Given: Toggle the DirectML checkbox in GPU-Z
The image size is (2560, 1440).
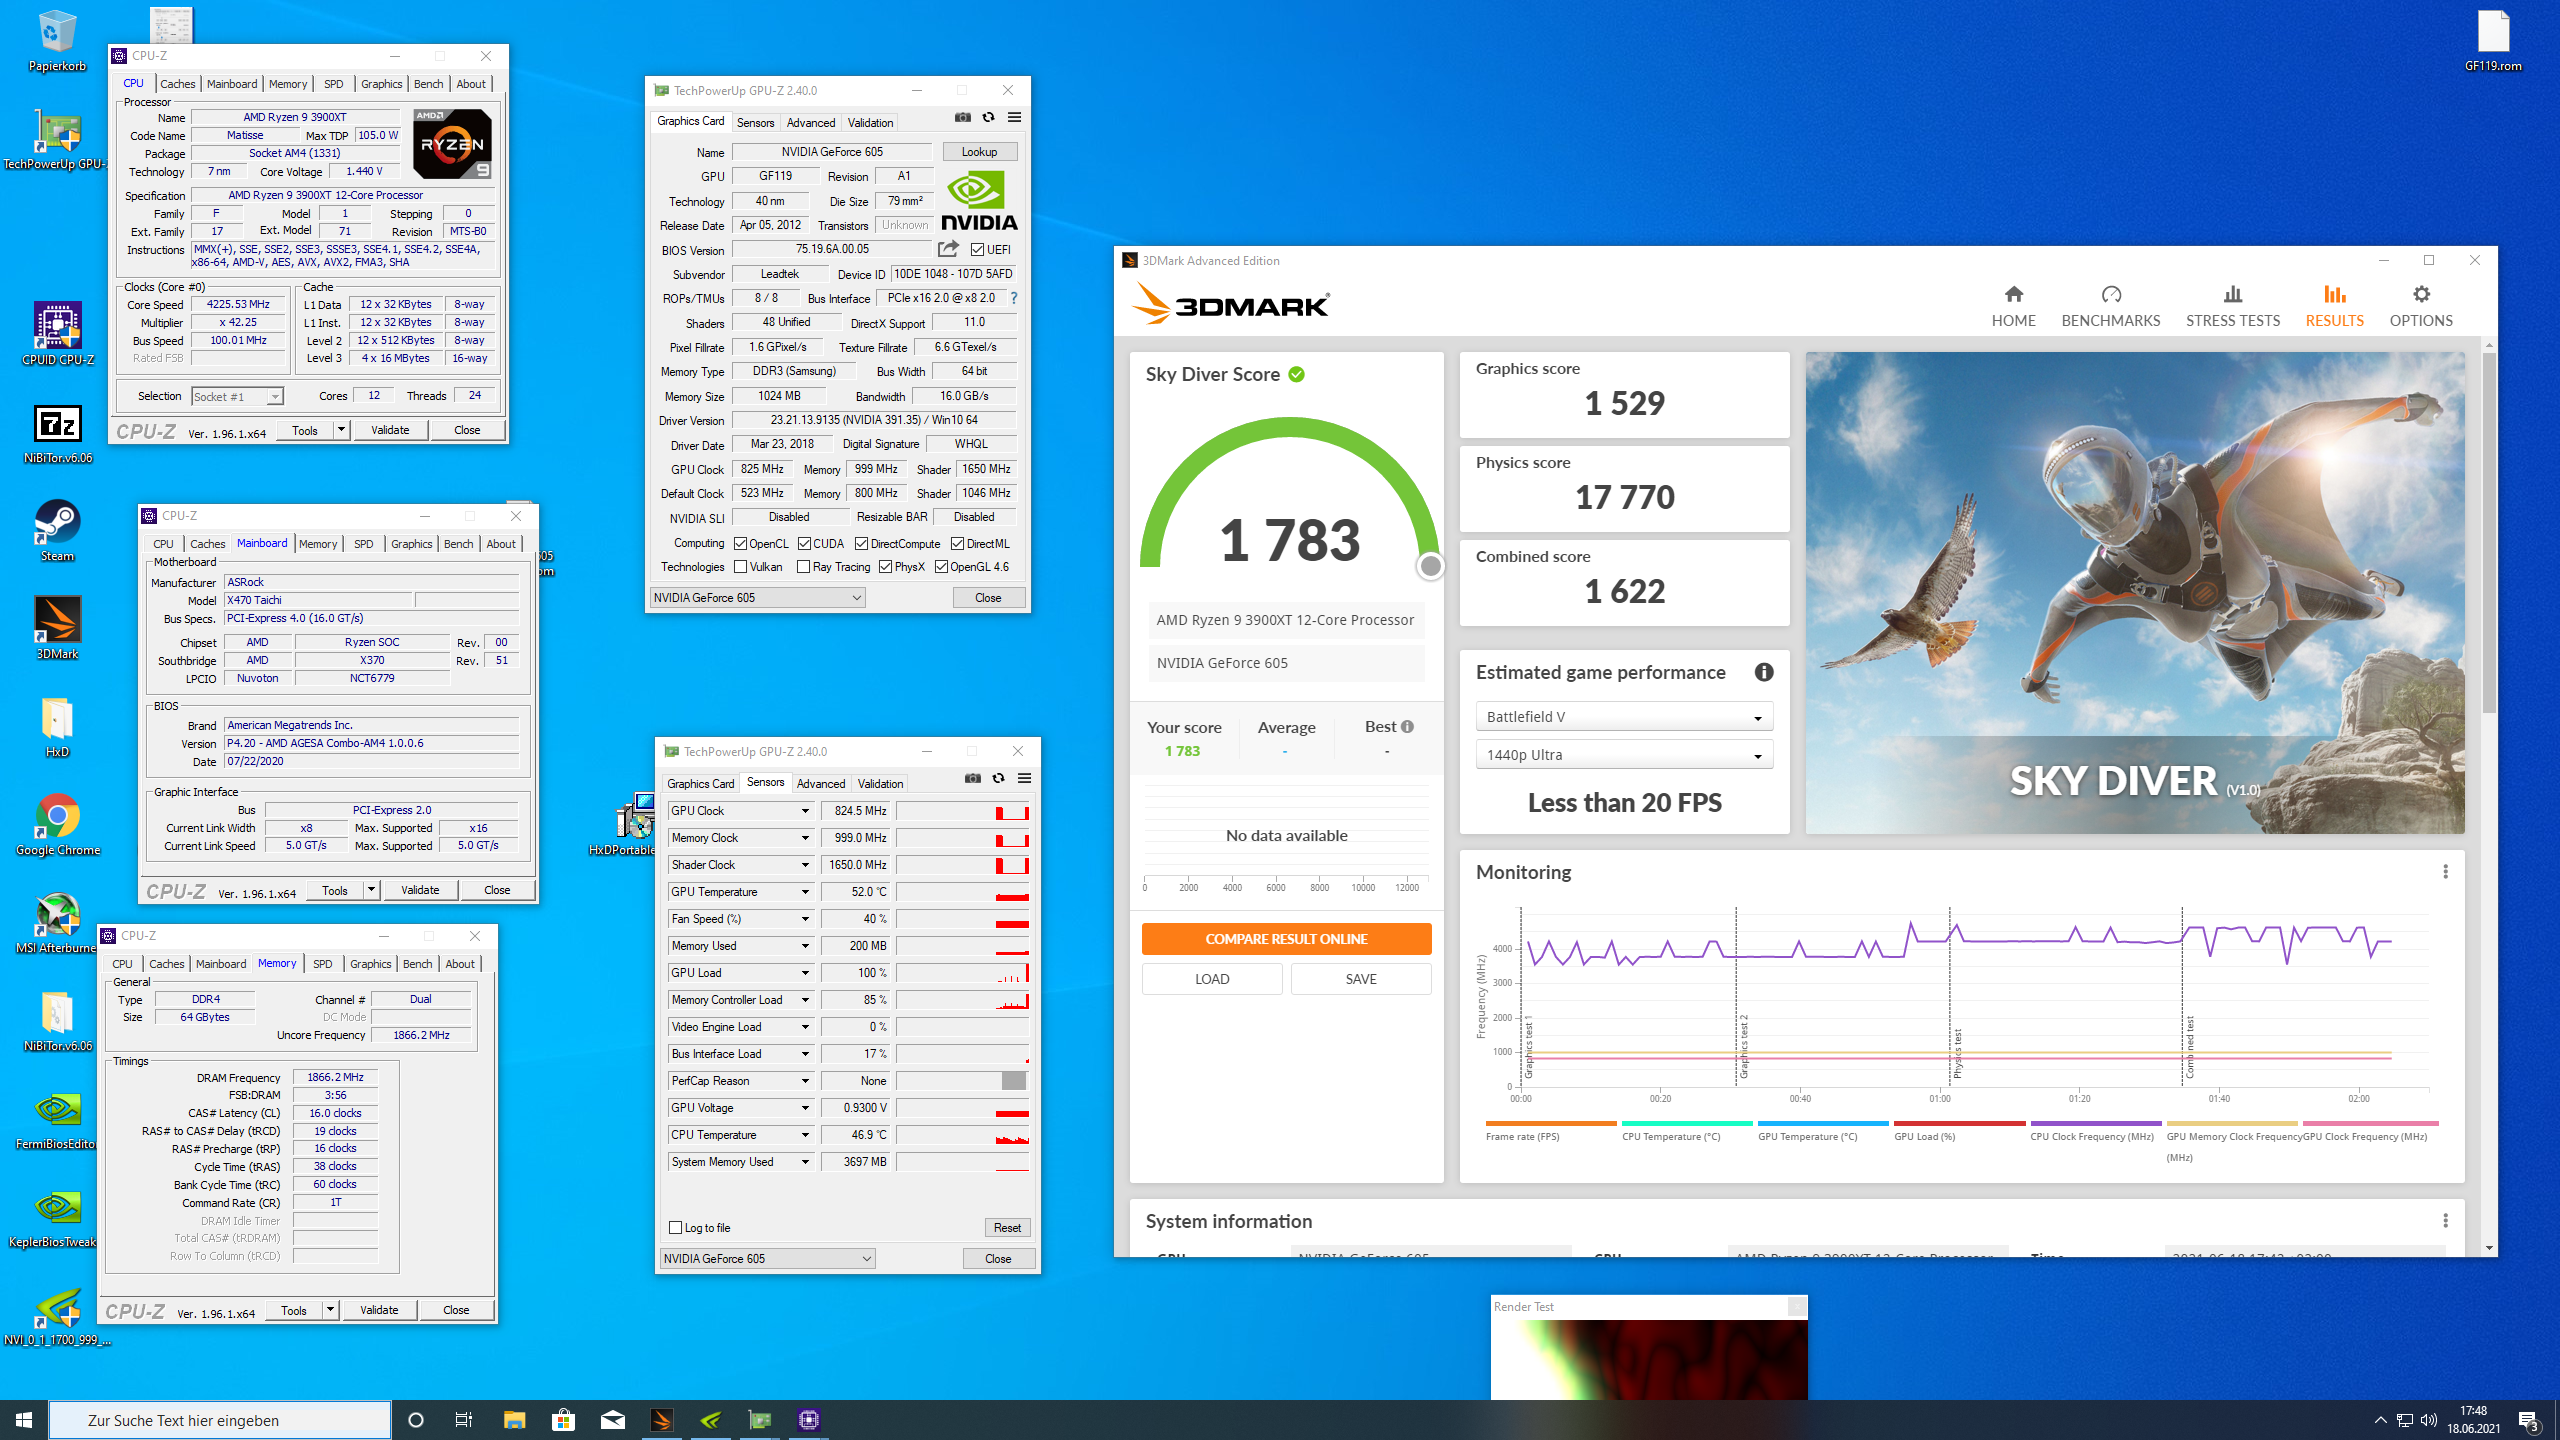Looking at the screenshot, I should click(957, 544).
